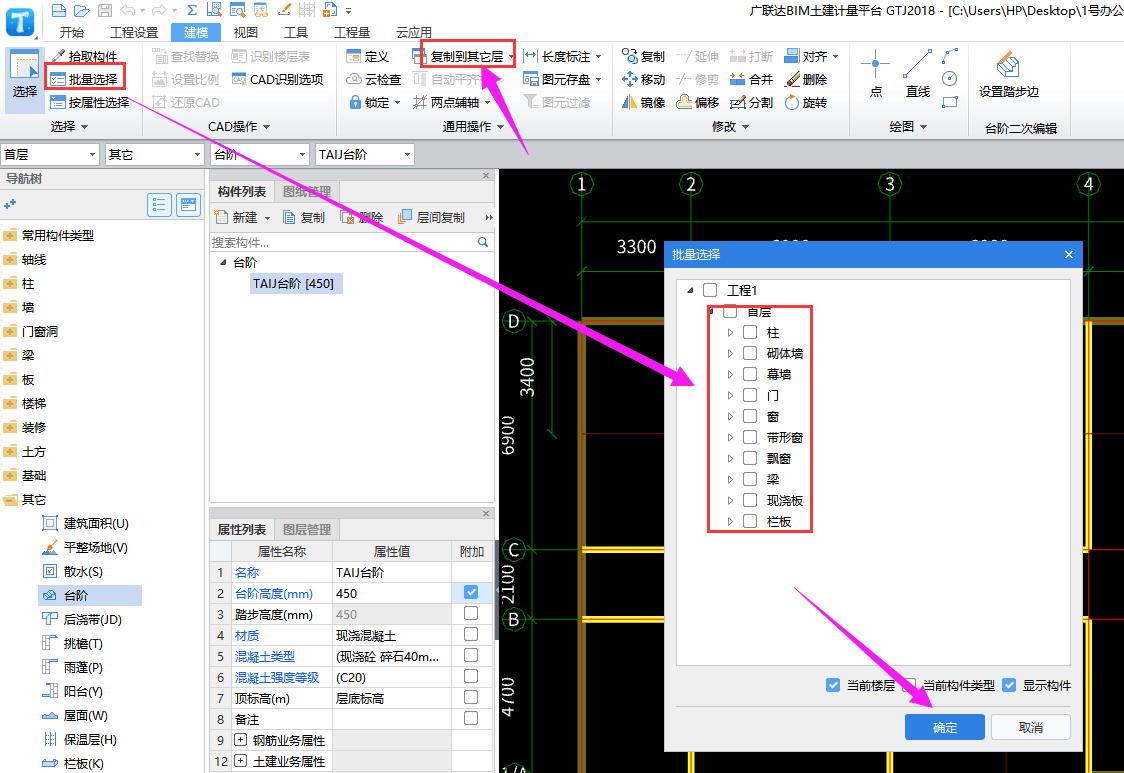Expand 钢筋业务属性 property group
Image resolution: width=1124 pixels, height=773 pixels.
241,740
